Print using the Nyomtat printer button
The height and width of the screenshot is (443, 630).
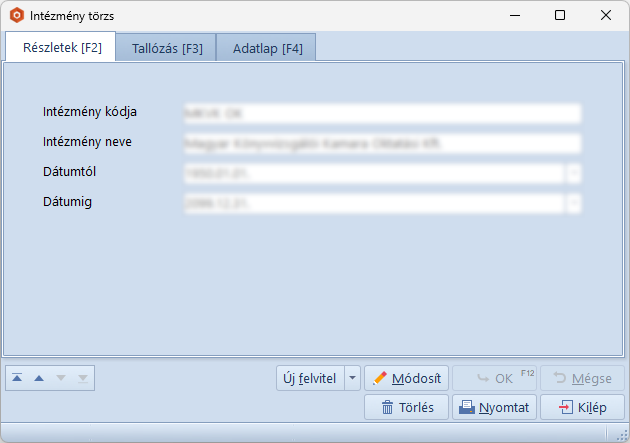point(494,407)
